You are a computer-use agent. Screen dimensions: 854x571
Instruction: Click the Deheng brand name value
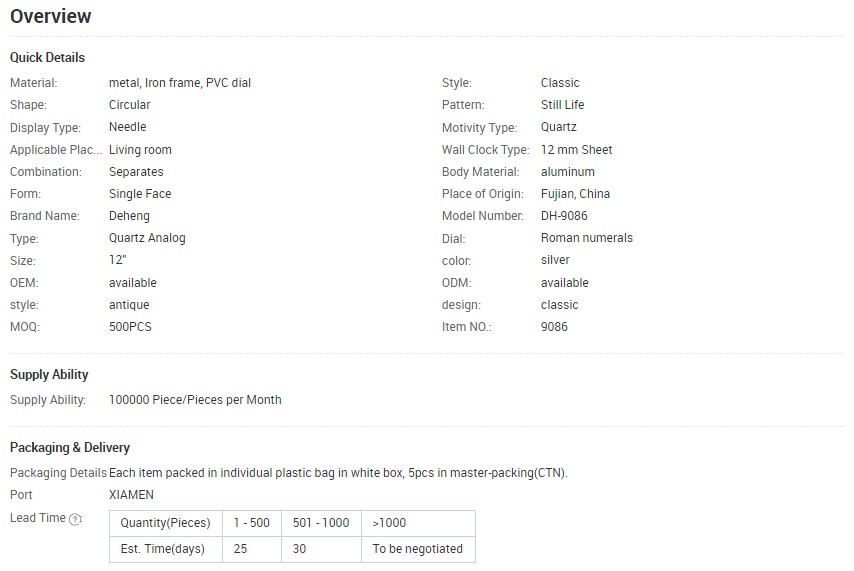click(x=129, y=216)
